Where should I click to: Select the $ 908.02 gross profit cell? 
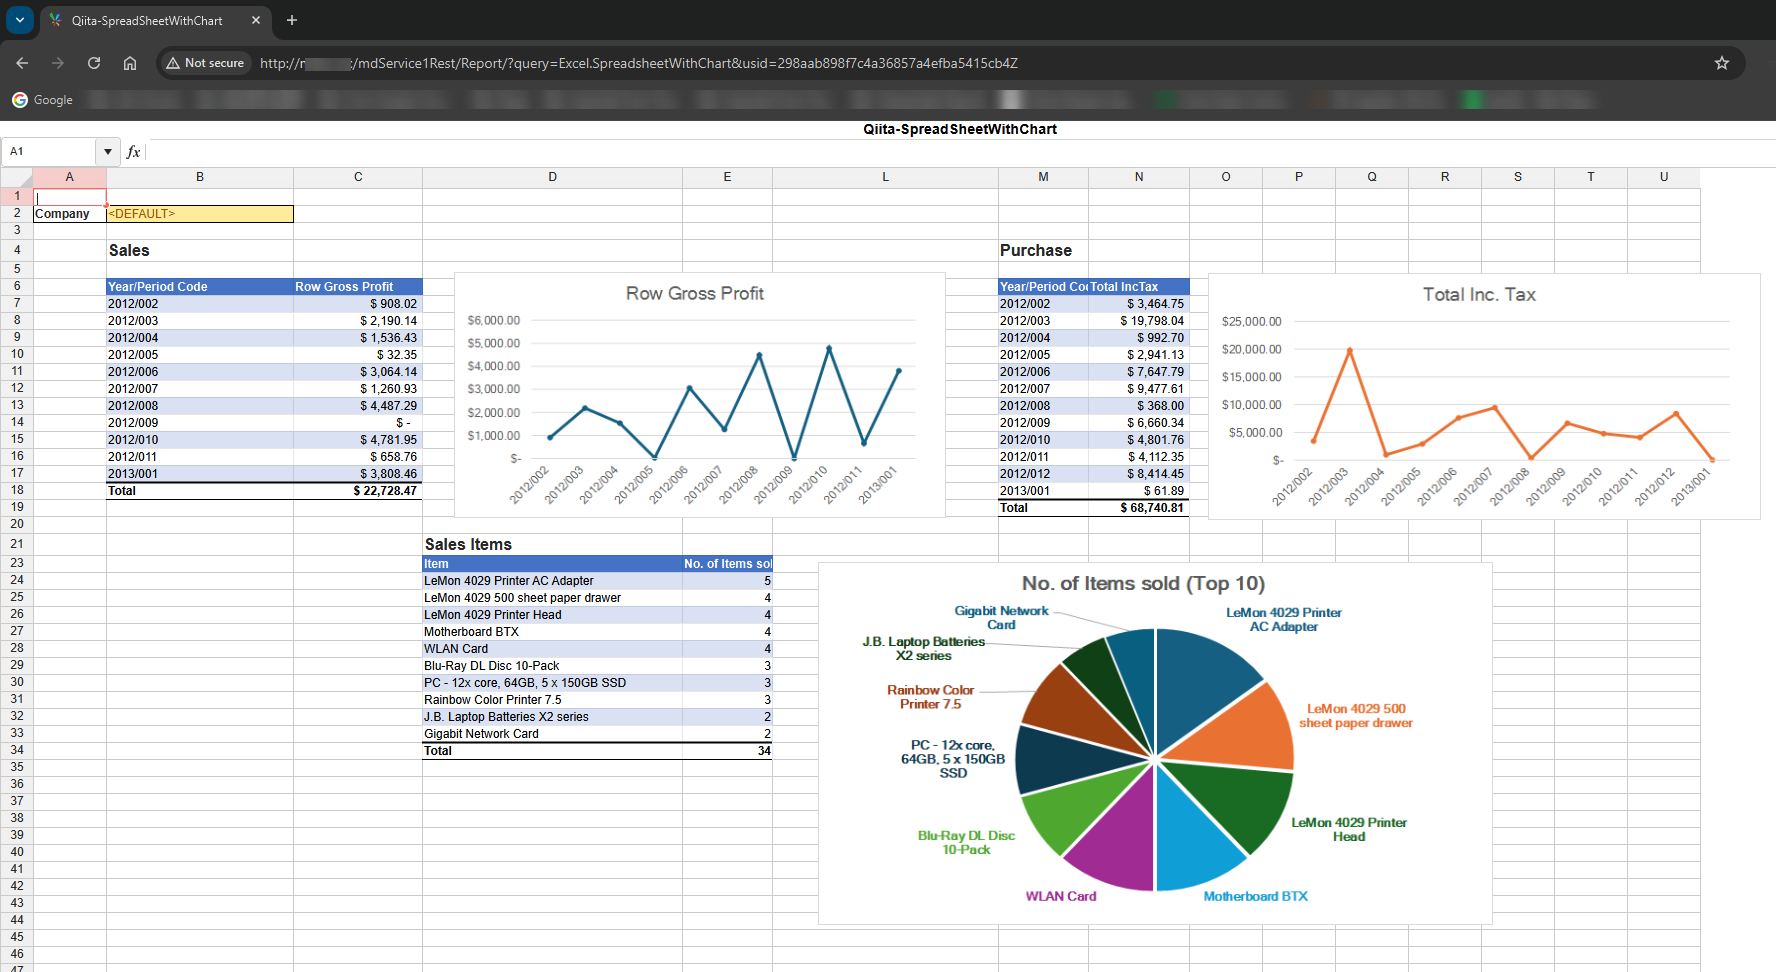[x=358, y=304]
